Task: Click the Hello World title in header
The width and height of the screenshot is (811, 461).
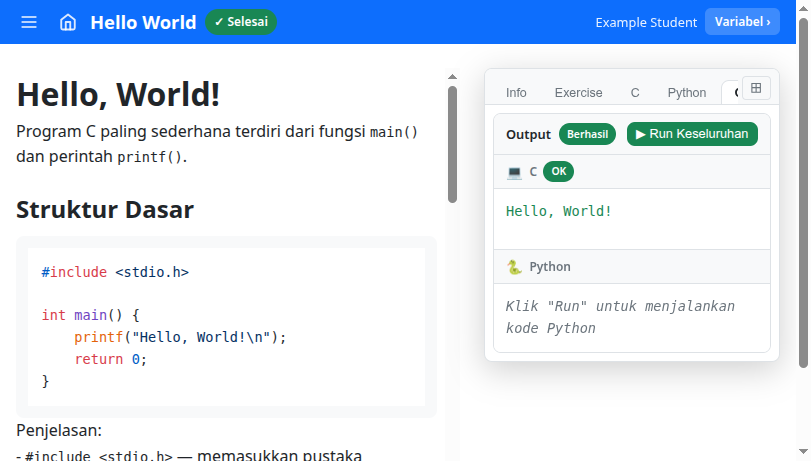Action: click(x=143, y=22)
